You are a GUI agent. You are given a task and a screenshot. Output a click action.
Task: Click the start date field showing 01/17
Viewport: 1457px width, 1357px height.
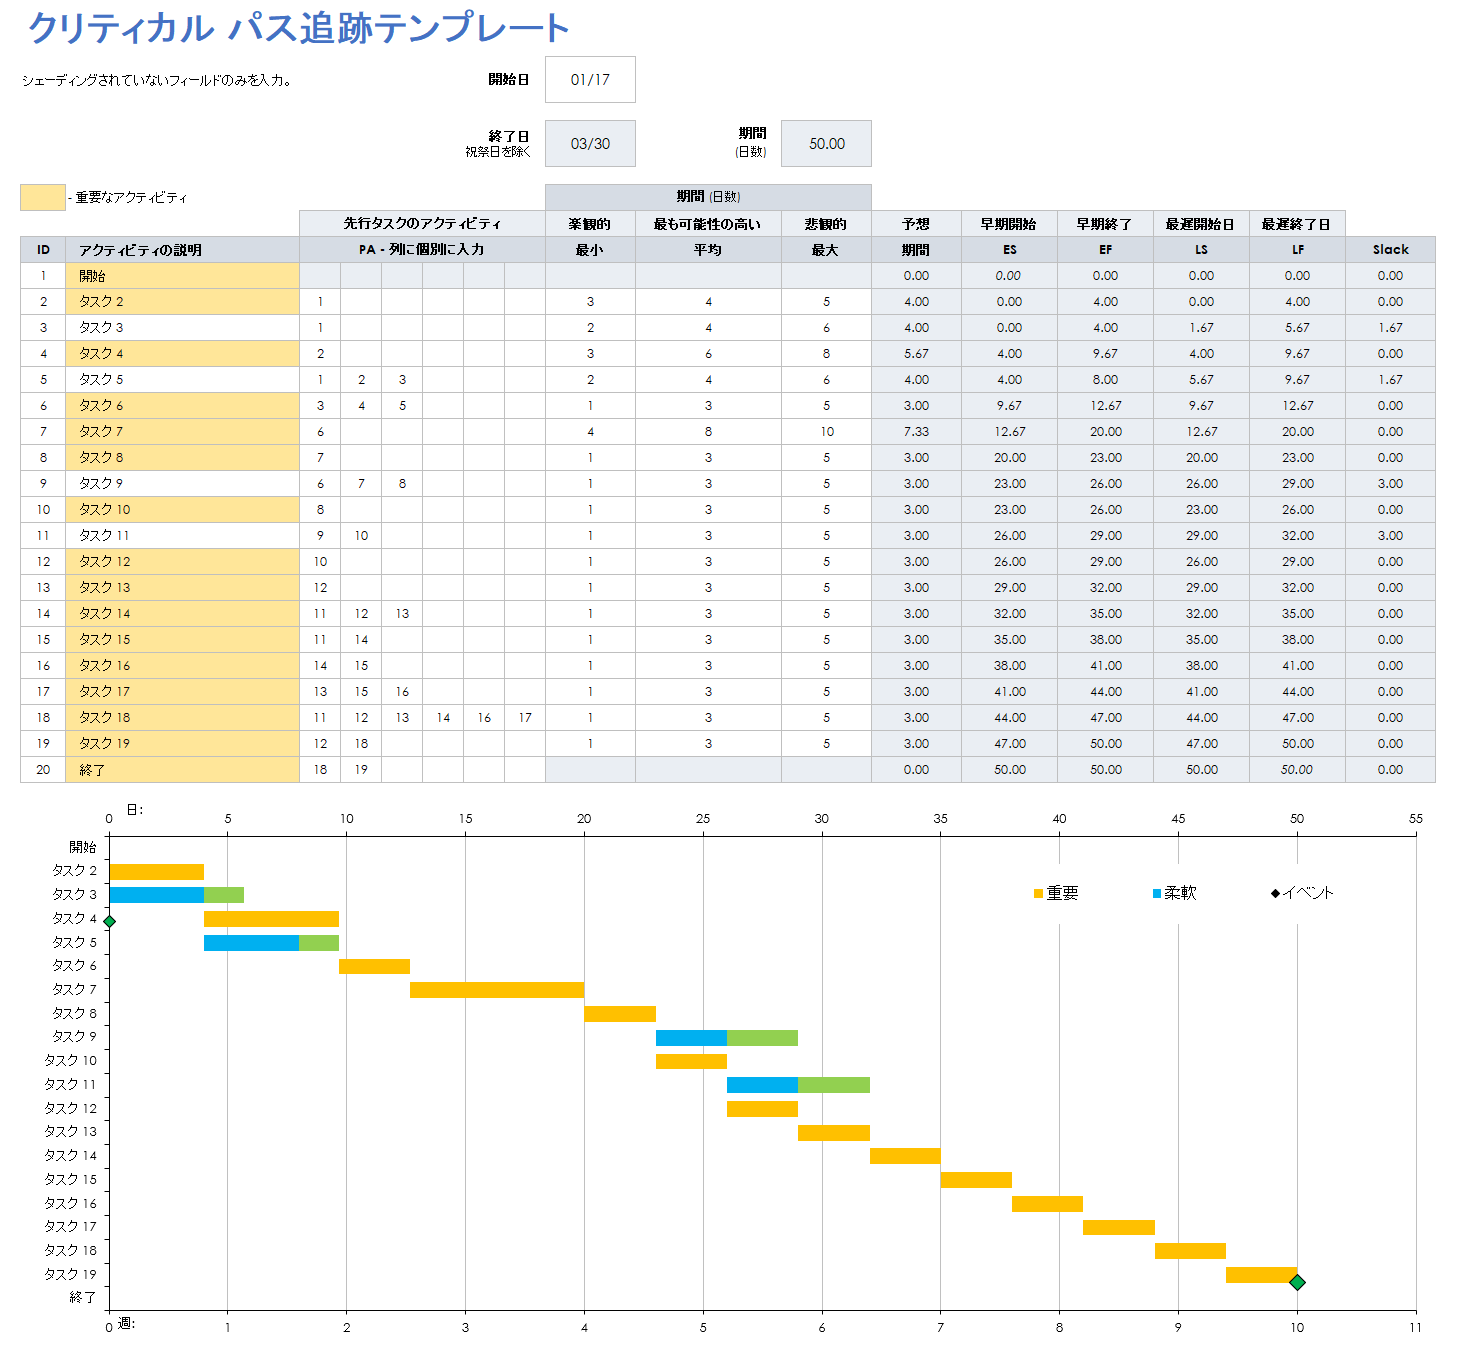point(590,80)
